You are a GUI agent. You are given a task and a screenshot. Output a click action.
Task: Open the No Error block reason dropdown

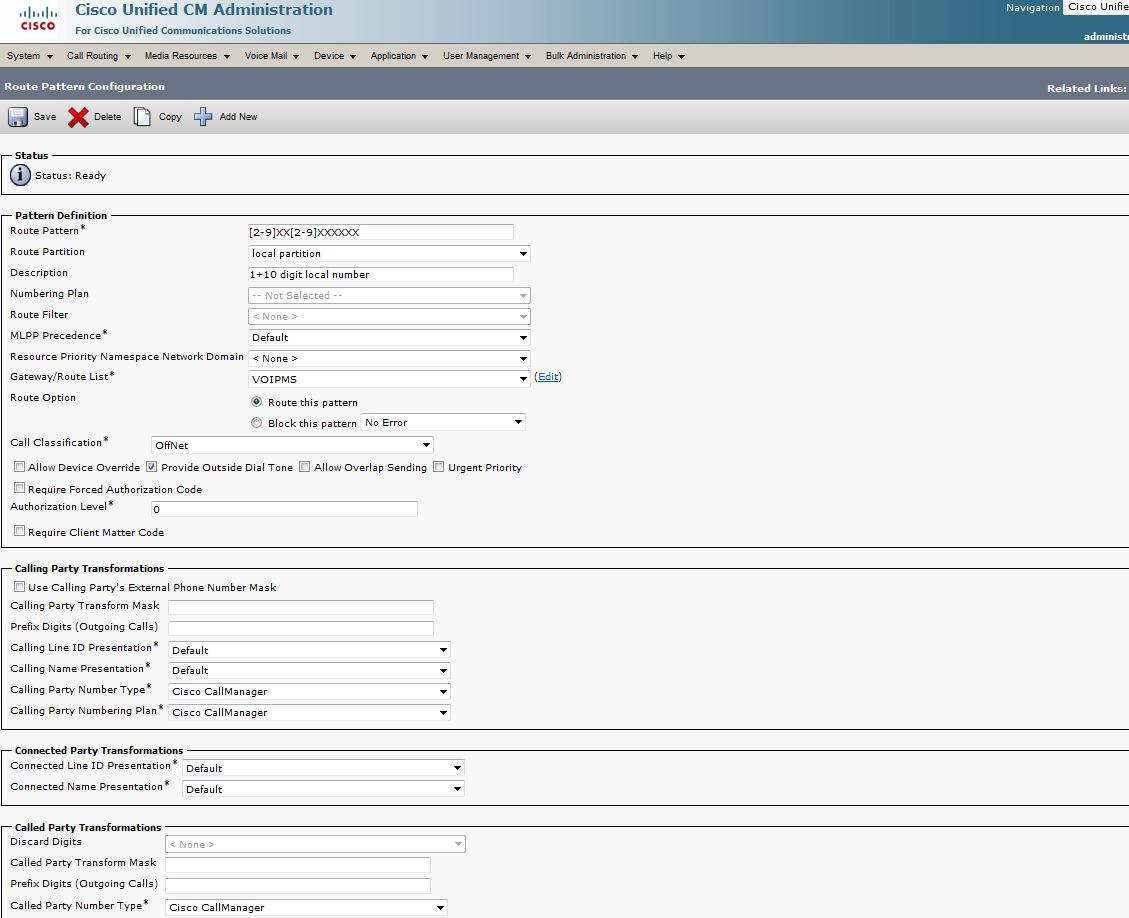pyautogui.click(x=443, y=422)
